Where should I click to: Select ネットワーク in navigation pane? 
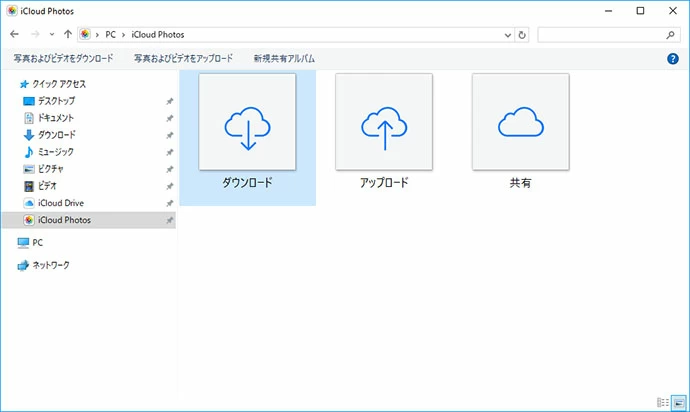tap(50, 265)
